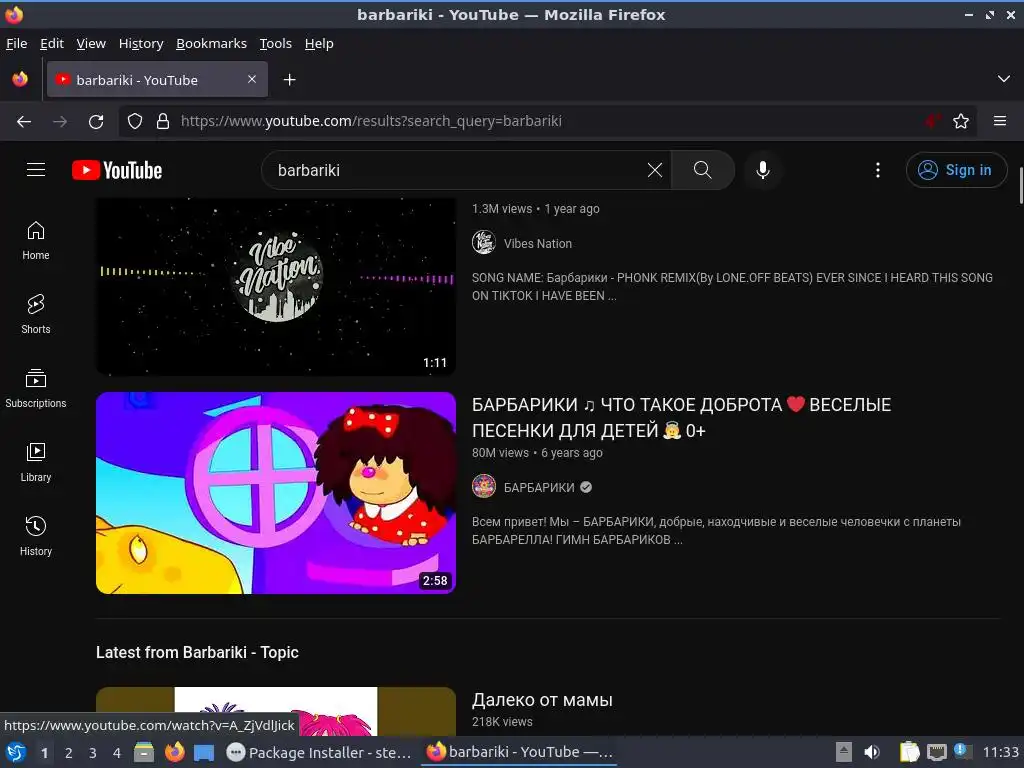Image resolution: width=1024 pixels, height=768 pixels.
Task: Switch to Package Installer taskbar window
Action: (319, 752)
